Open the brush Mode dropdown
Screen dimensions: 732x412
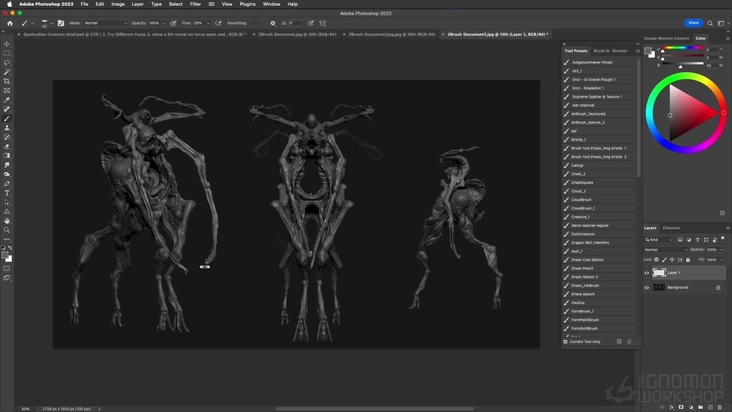tap(104, 23)
